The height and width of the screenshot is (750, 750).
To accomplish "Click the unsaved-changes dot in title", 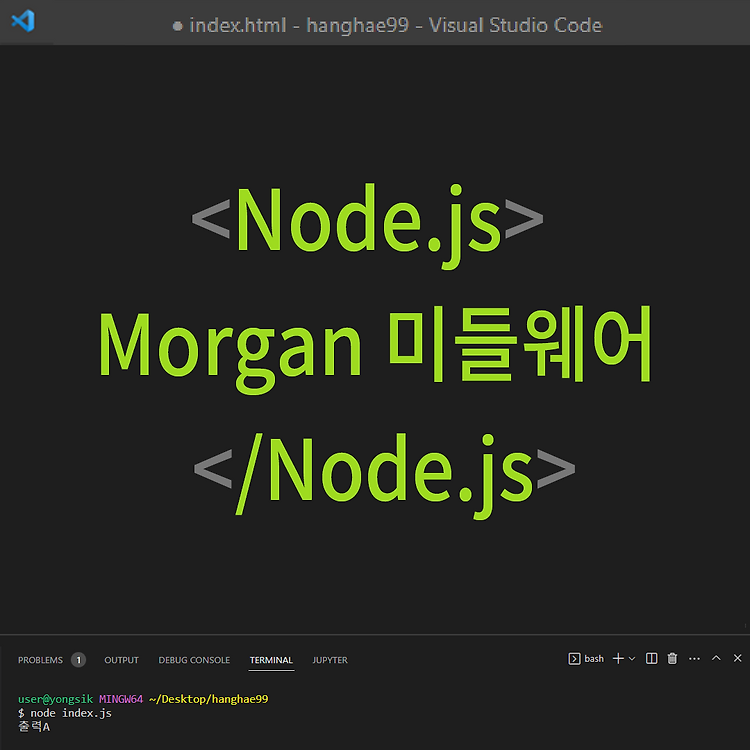I will coord(177,26).
